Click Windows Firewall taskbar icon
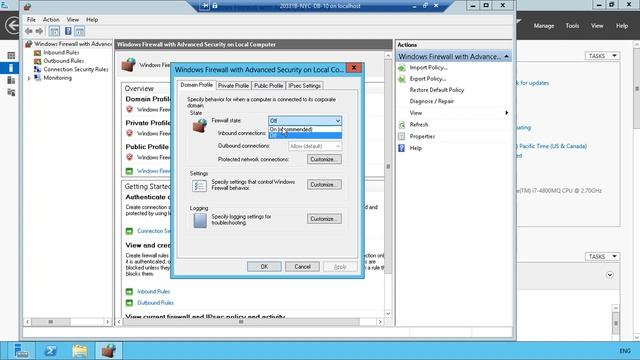Image resolution: width=640 pixels, height=360 pixels. pos(109,351)
